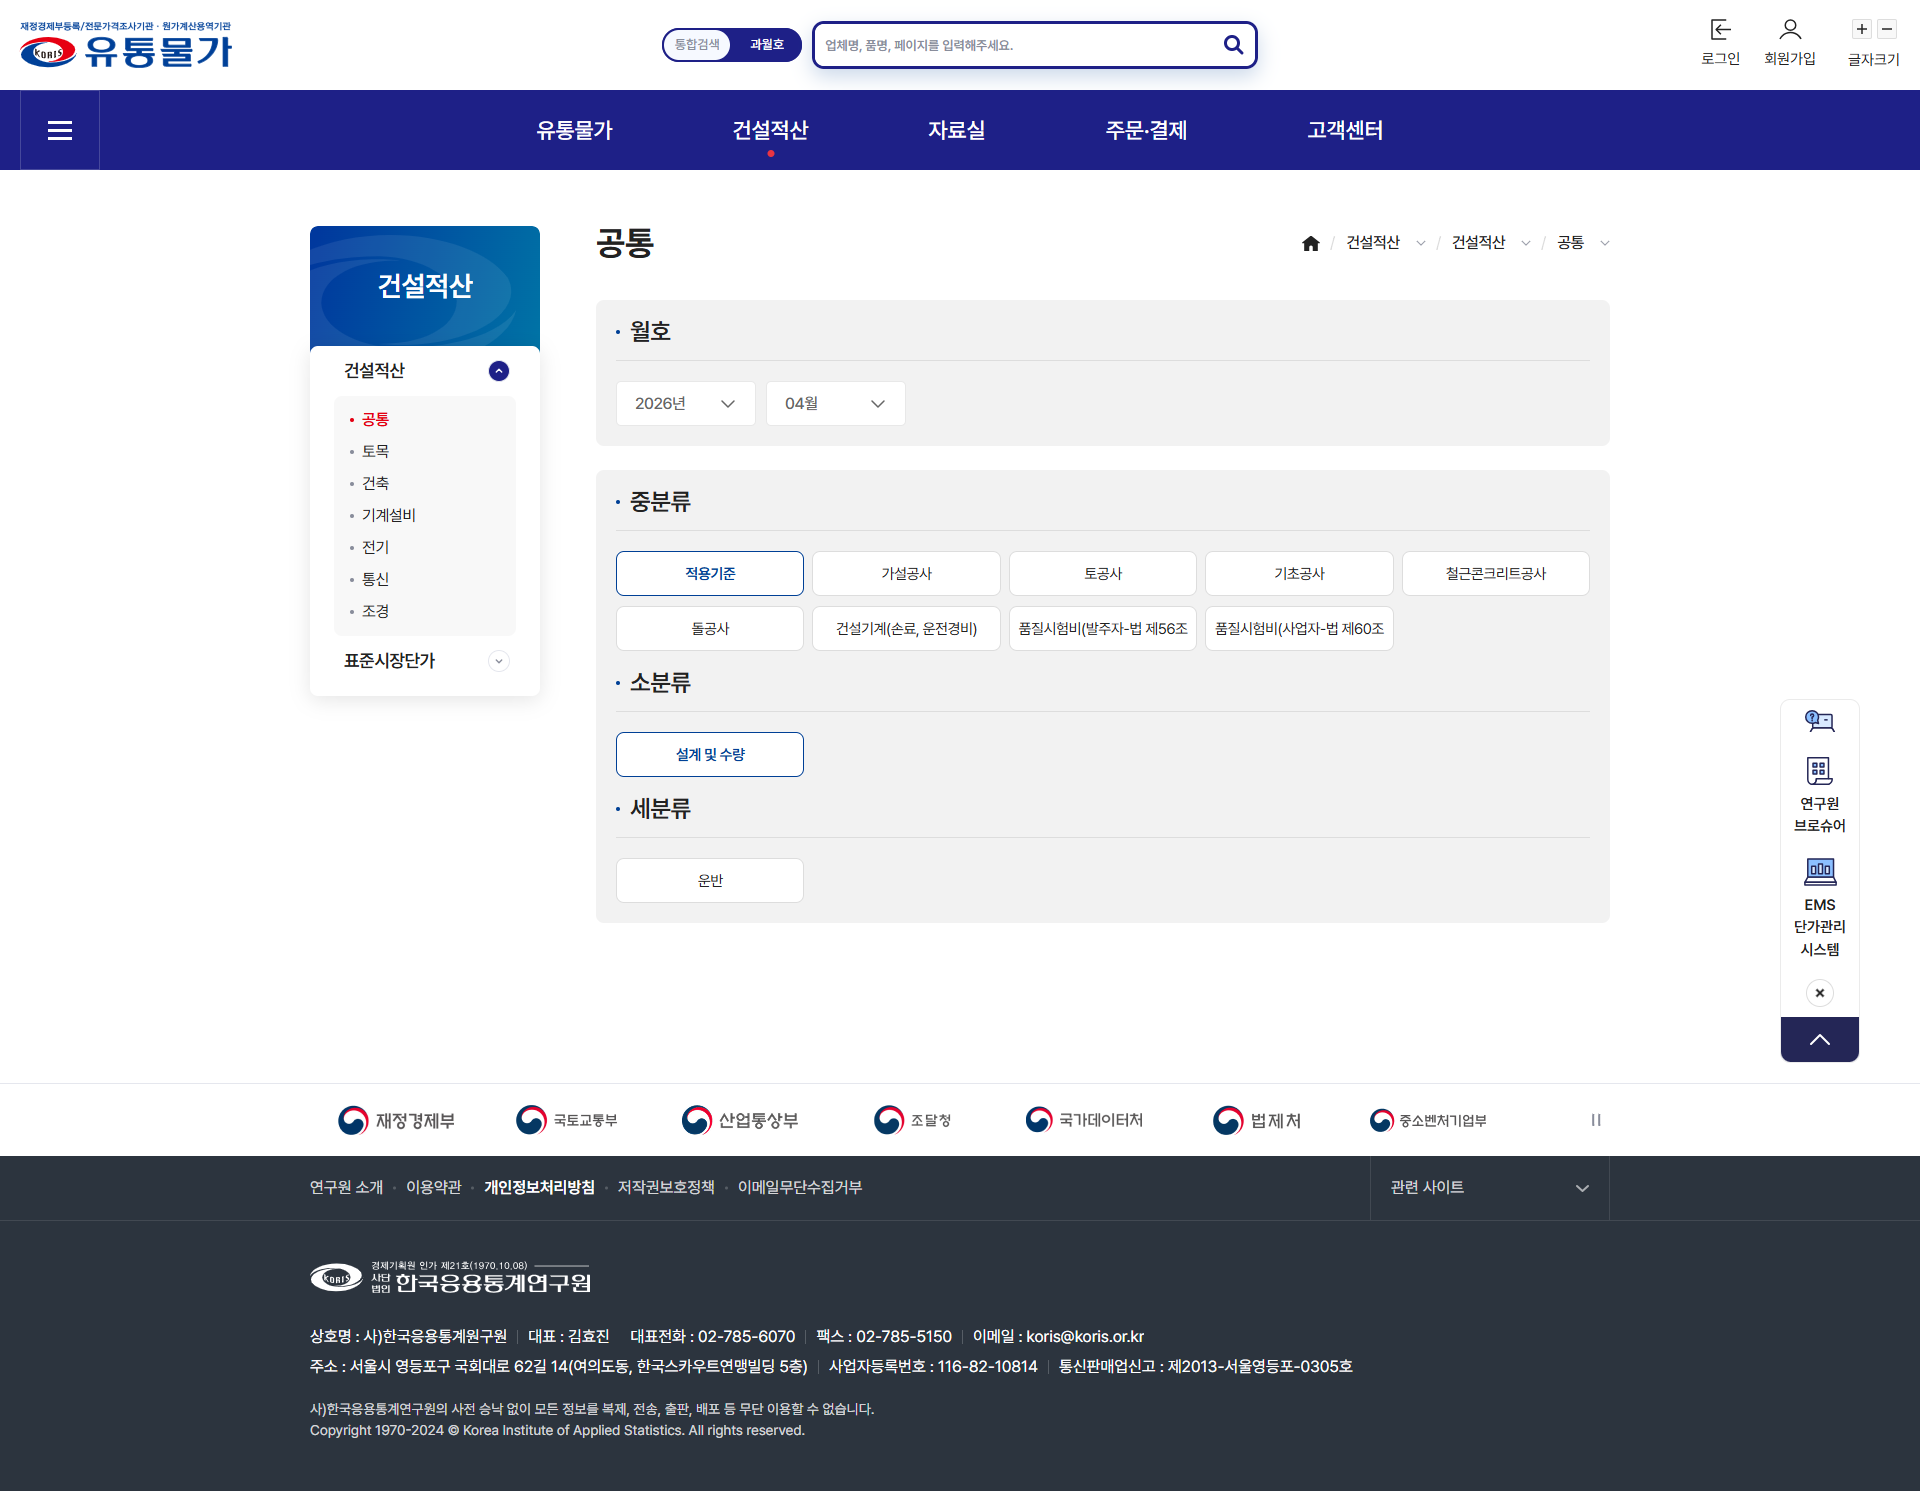Viewport: 1920px width, 1491px height.
Task: Click the home breadcrumb icon
Action: click(1311, 243)
